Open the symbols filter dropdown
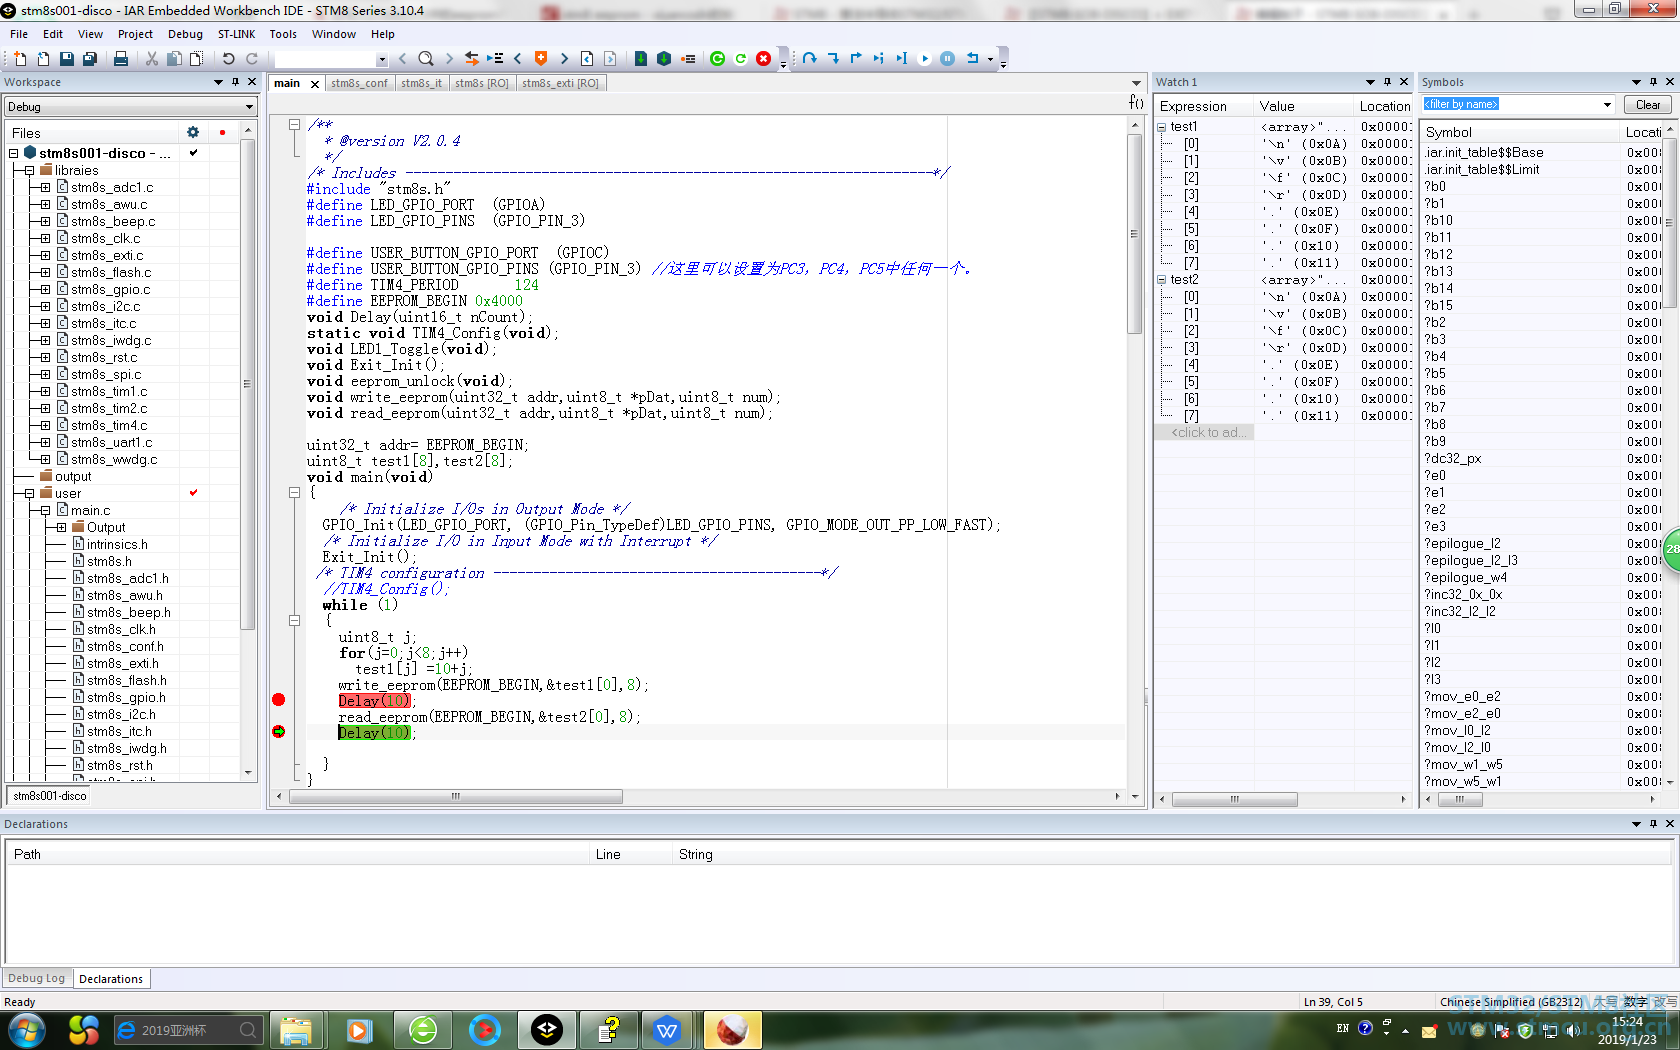Screen dimensions: 1680x1050 (x=1607, y=105)
